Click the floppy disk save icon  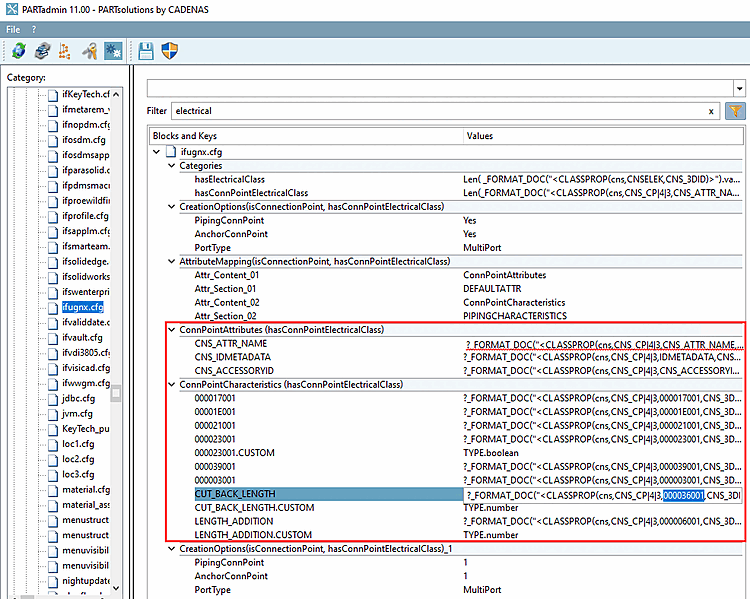[146, 50]
